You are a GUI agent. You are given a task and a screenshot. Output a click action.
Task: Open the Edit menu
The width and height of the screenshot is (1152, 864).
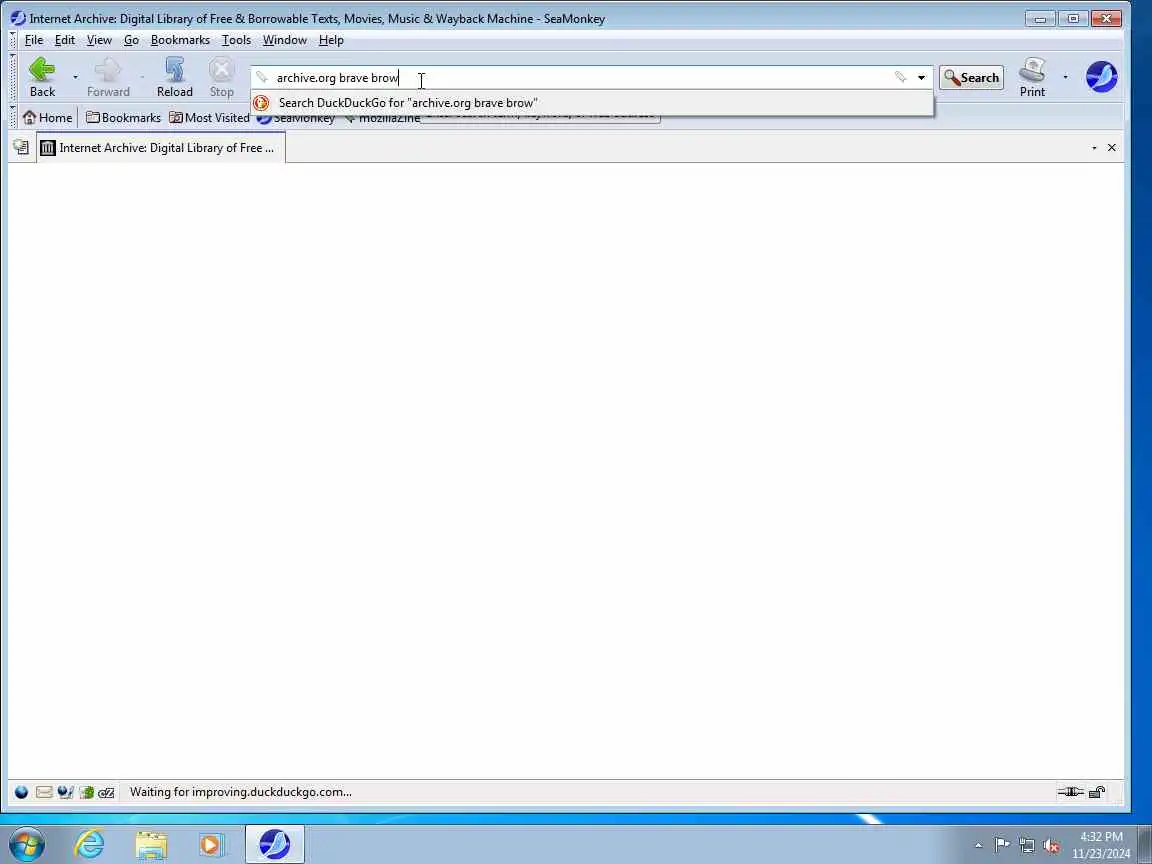click(65, 40)
